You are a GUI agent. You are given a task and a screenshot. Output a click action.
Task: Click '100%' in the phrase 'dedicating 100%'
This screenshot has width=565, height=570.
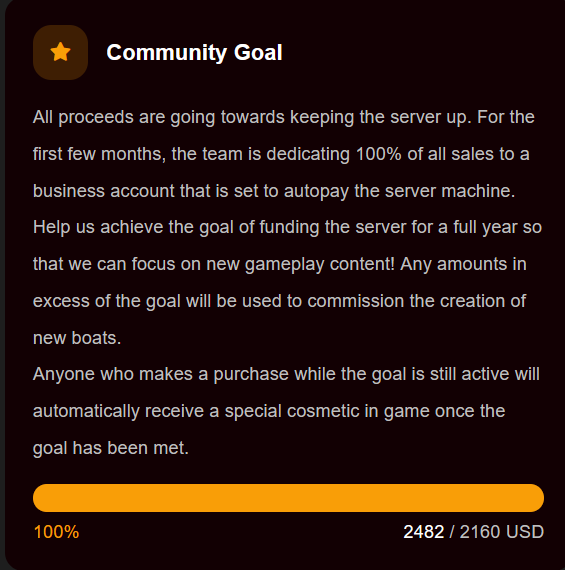click(x=378, y=154)
